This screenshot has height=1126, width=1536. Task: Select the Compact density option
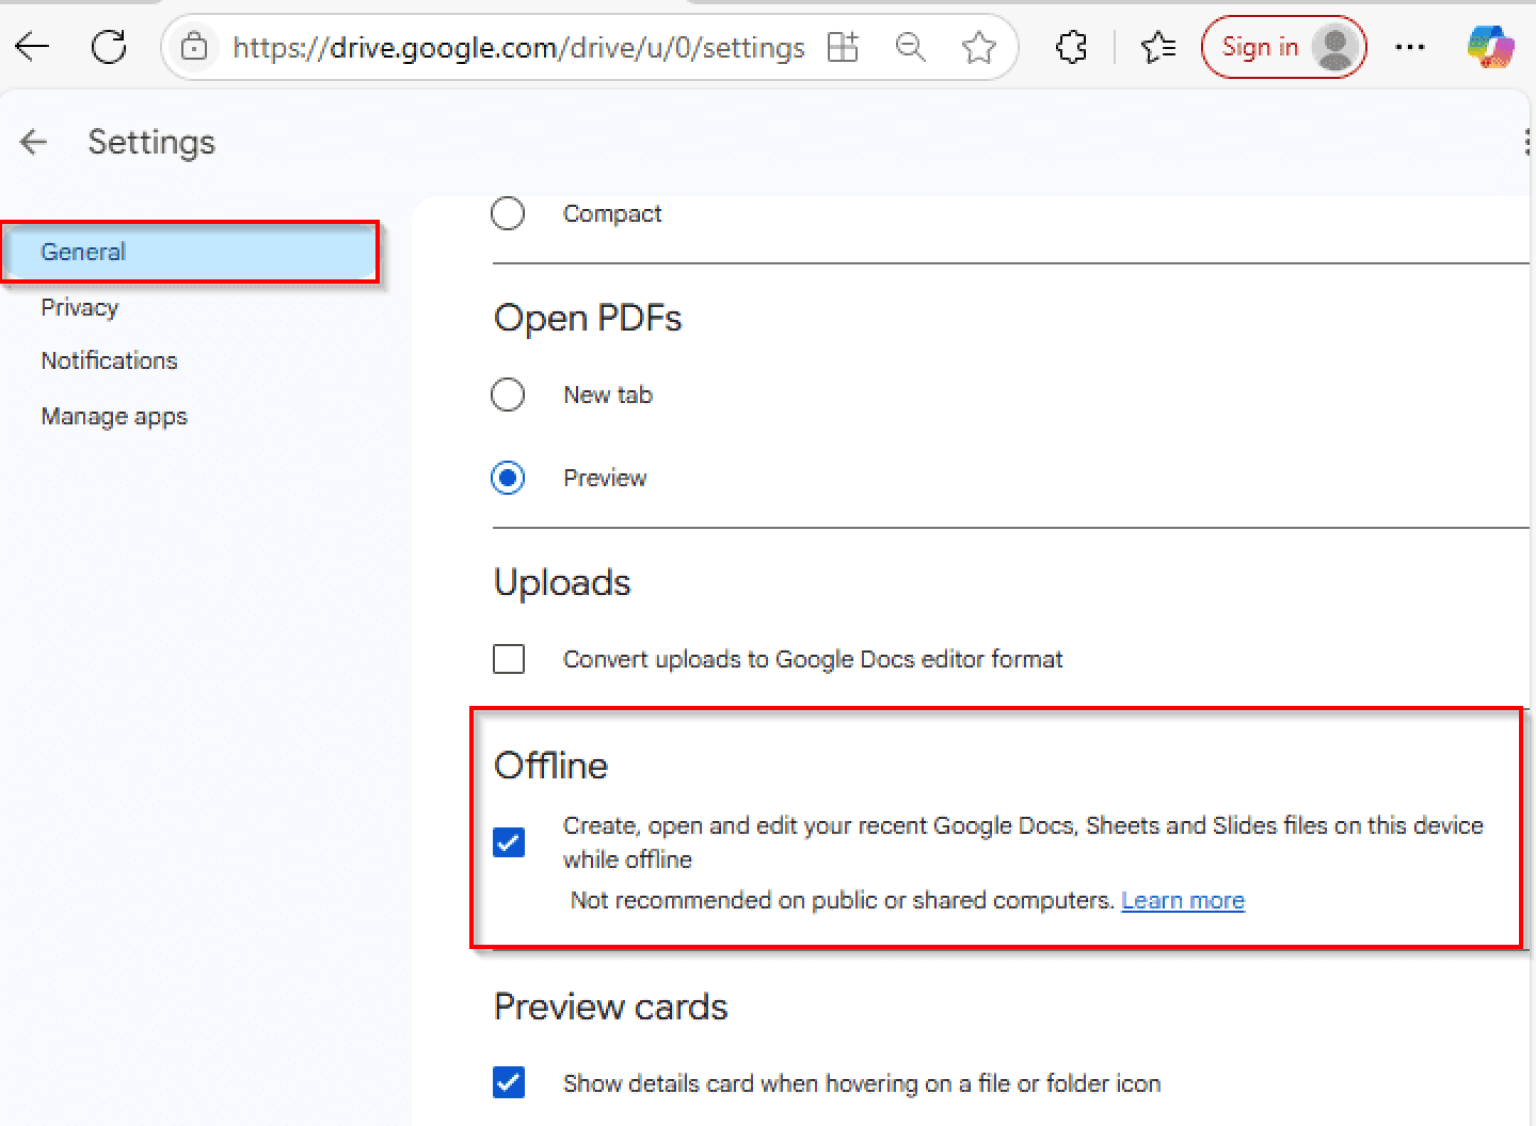508,213
